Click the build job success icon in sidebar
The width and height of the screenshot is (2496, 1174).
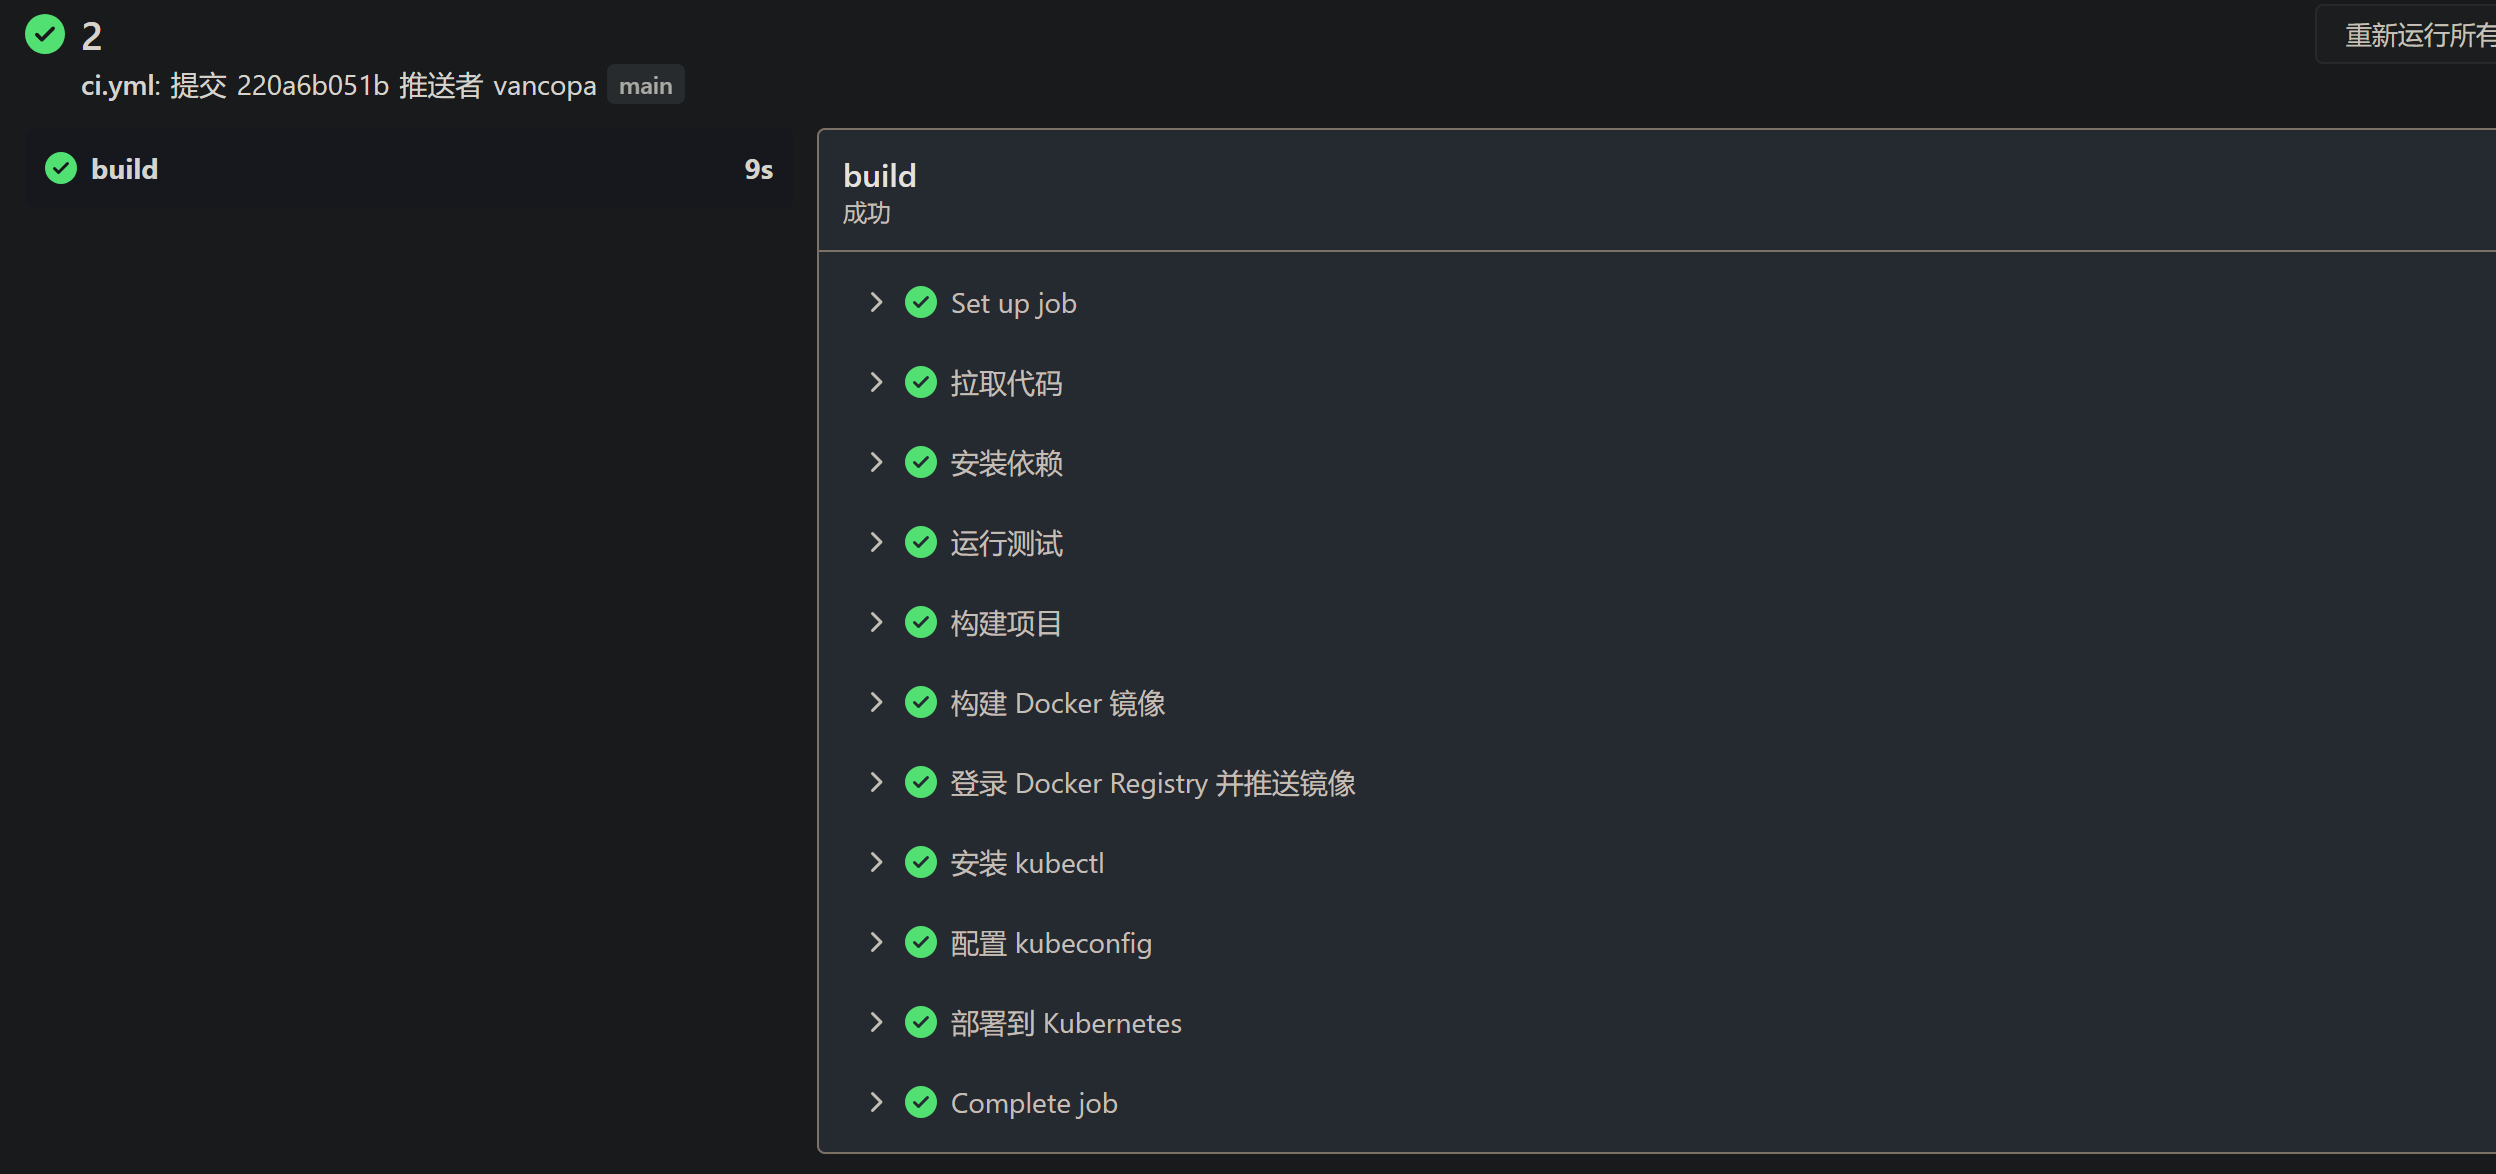60,167
